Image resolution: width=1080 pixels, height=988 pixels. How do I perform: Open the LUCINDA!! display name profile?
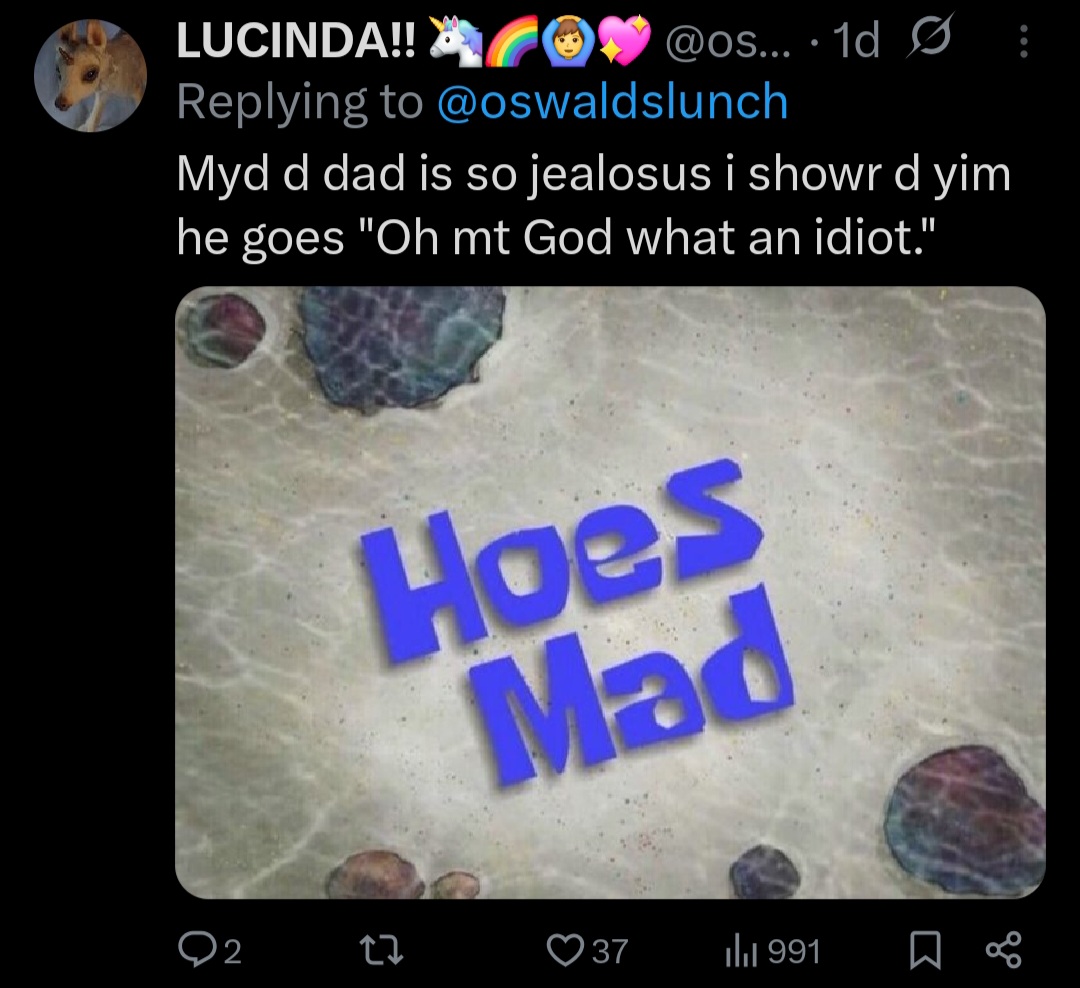[296, 41]
